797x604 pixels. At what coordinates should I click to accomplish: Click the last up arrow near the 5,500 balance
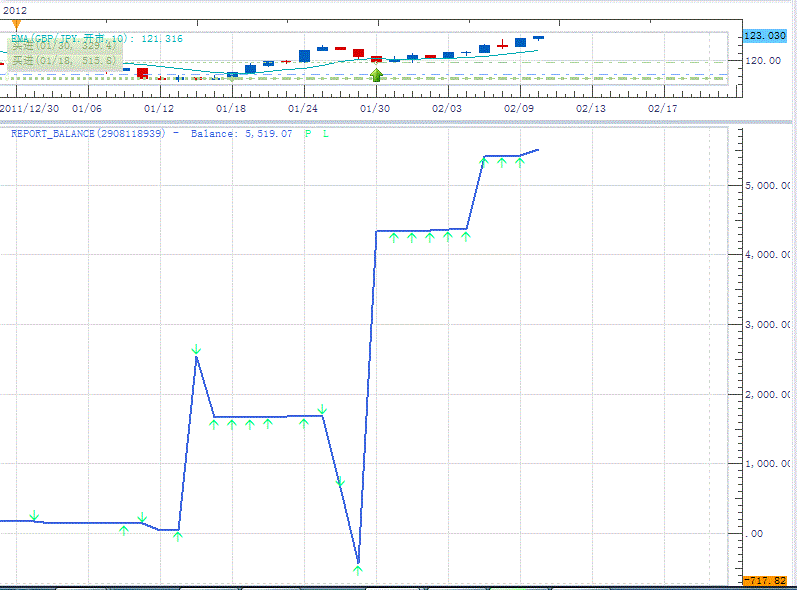pyautogui.click(x=520, y=162)
